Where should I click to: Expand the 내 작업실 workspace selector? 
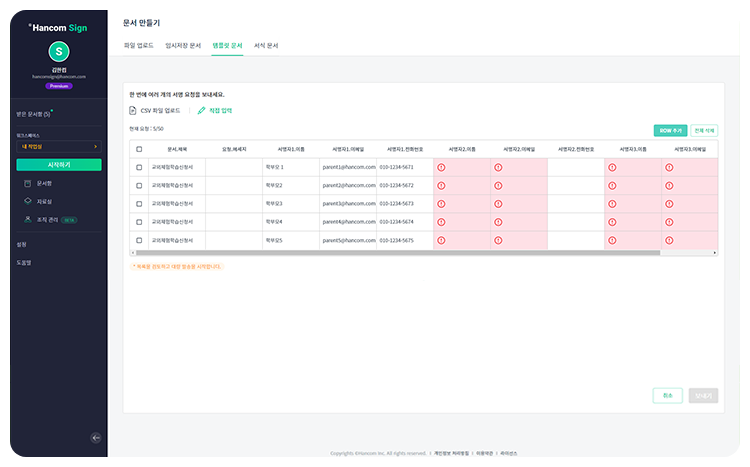point(59,146)
